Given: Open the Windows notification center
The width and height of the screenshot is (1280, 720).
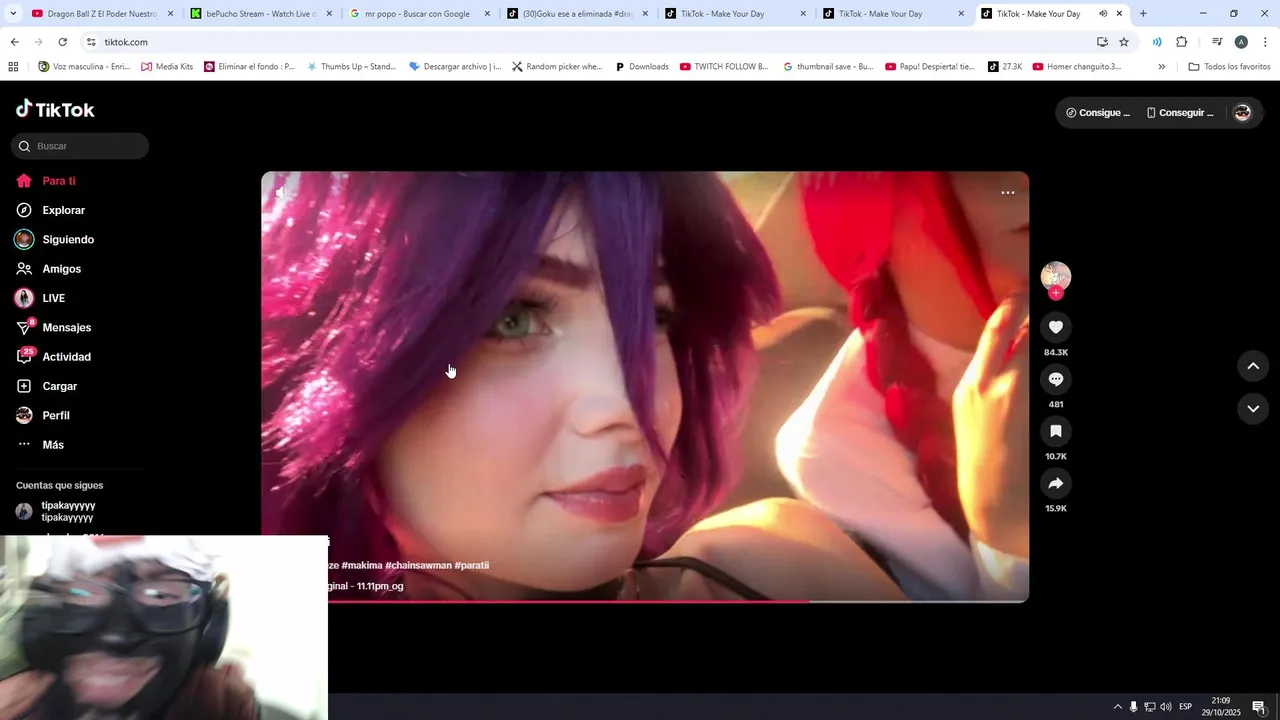Looking at the screenshot, I should coord(1259,707).
